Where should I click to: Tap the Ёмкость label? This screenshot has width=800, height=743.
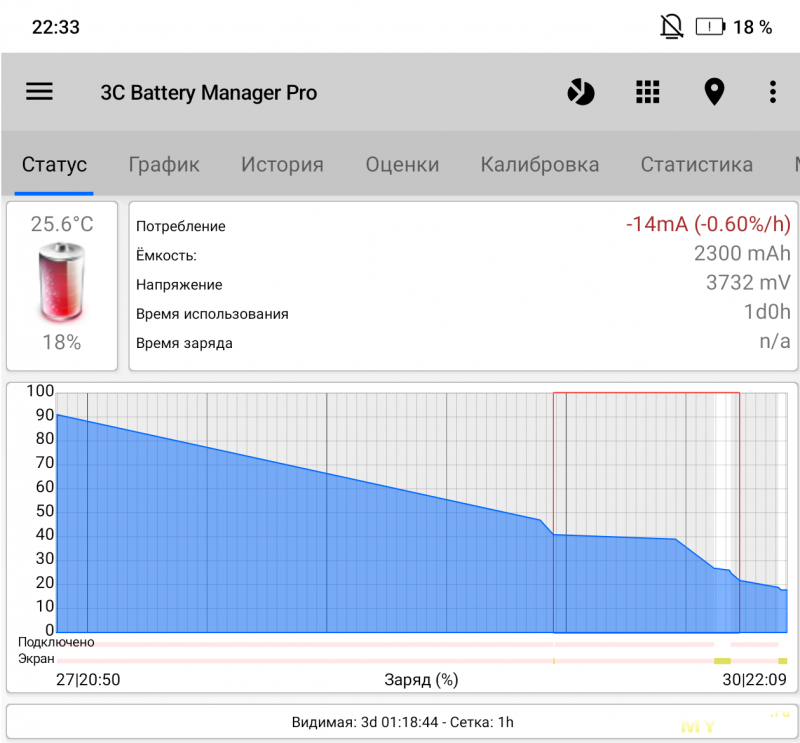pos(166,255)
